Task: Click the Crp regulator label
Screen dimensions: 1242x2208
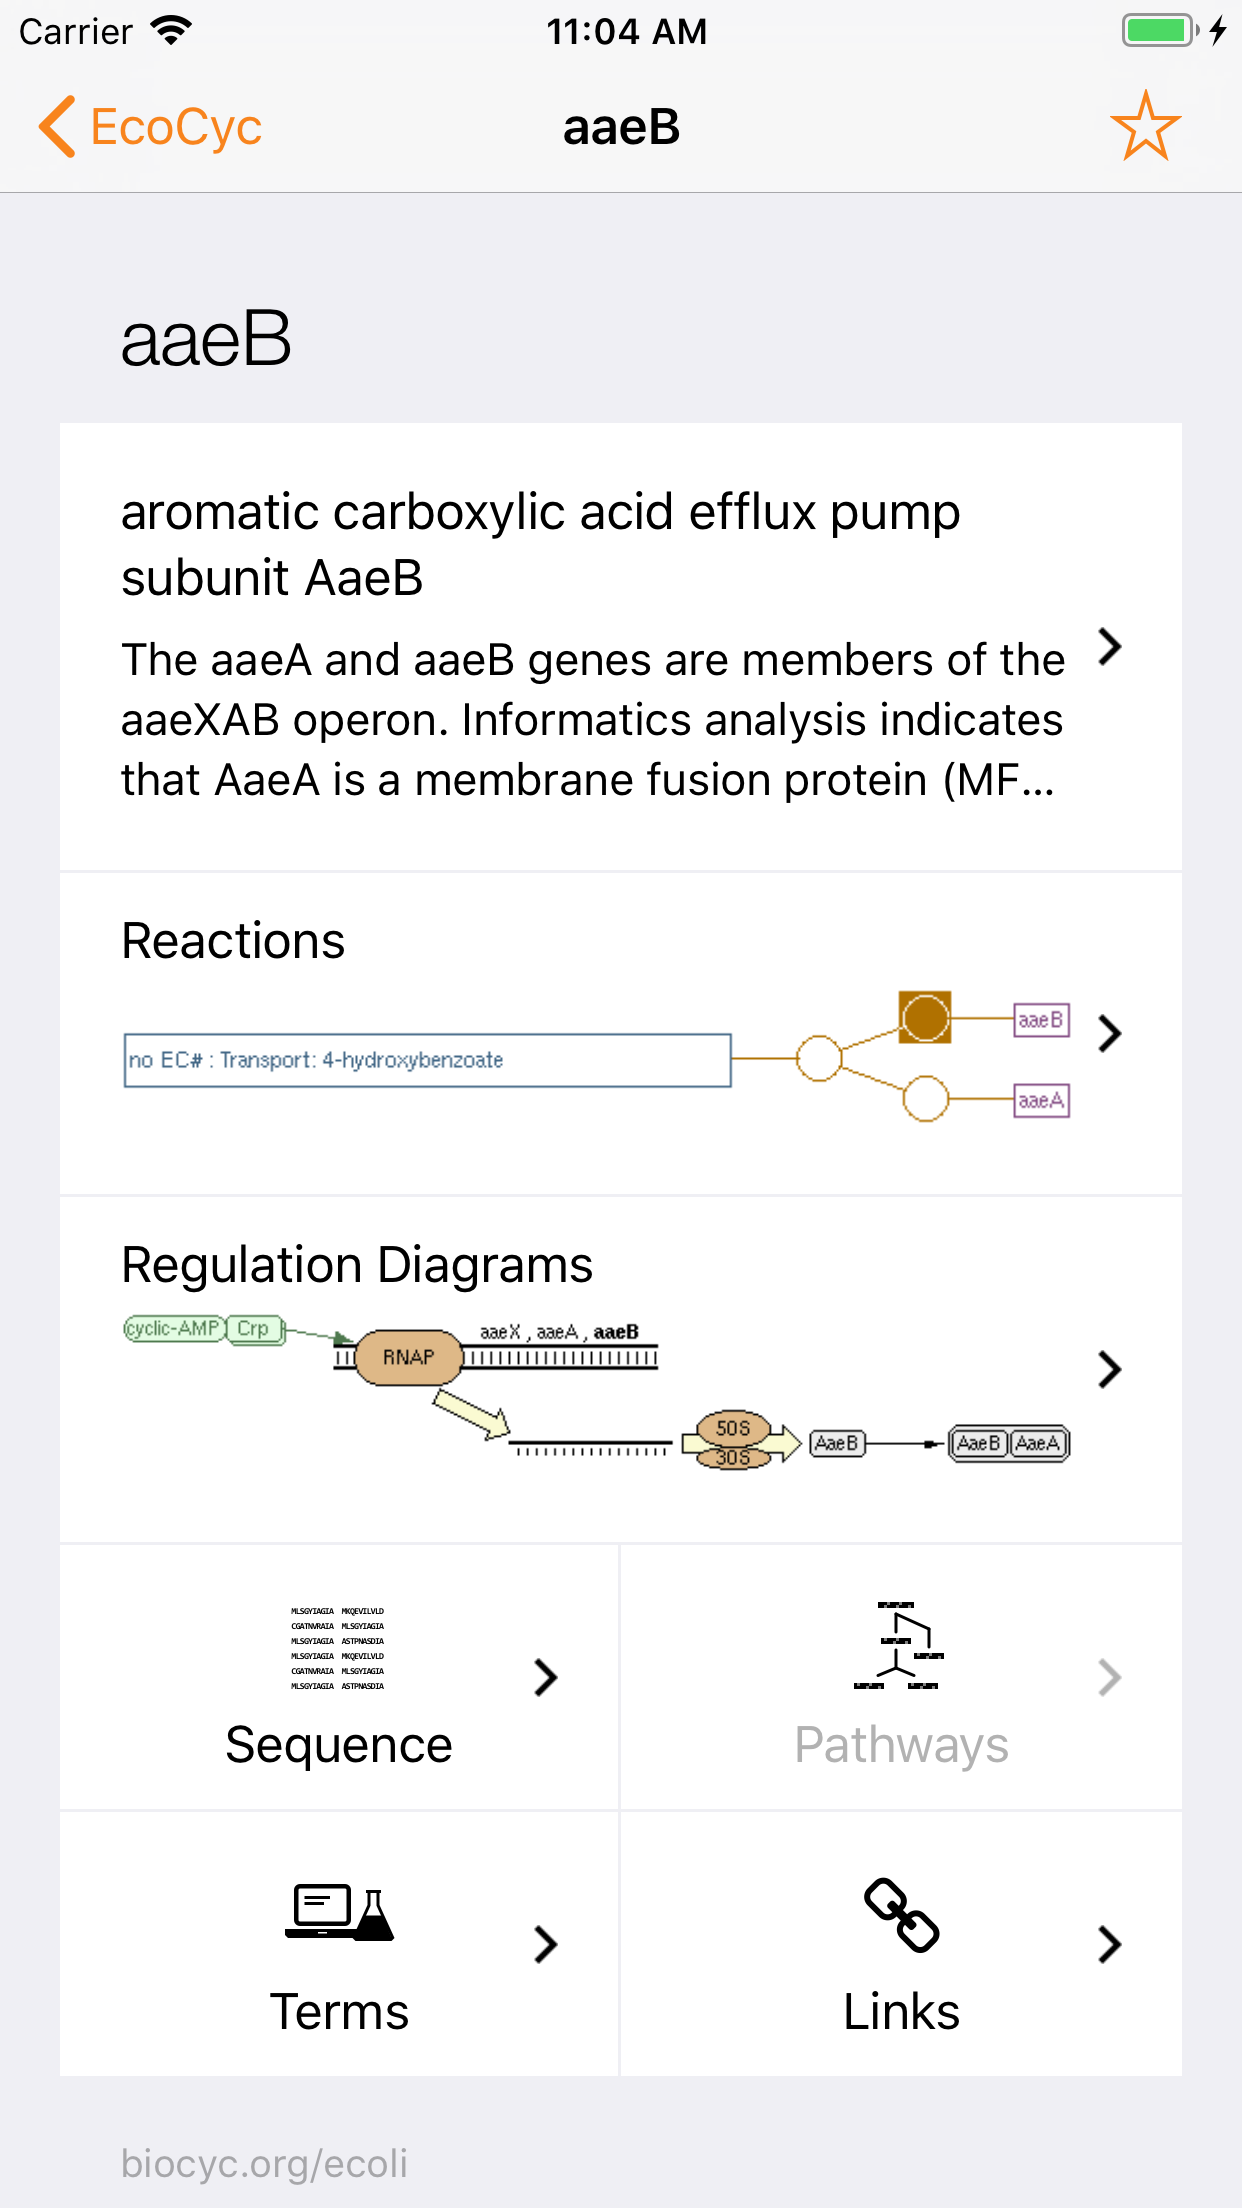Action: click(254, 1329)
